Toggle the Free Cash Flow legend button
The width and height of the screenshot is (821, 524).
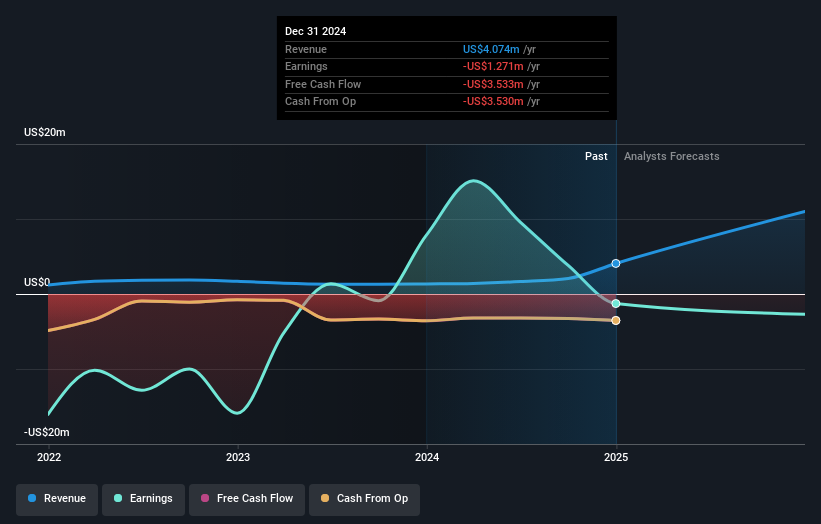[x=247, y=499]
